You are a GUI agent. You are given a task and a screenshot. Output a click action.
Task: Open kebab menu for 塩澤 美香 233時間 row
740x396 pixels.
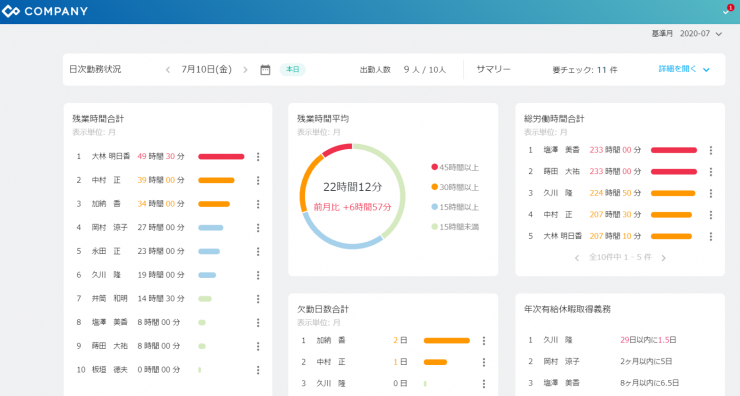711,150
